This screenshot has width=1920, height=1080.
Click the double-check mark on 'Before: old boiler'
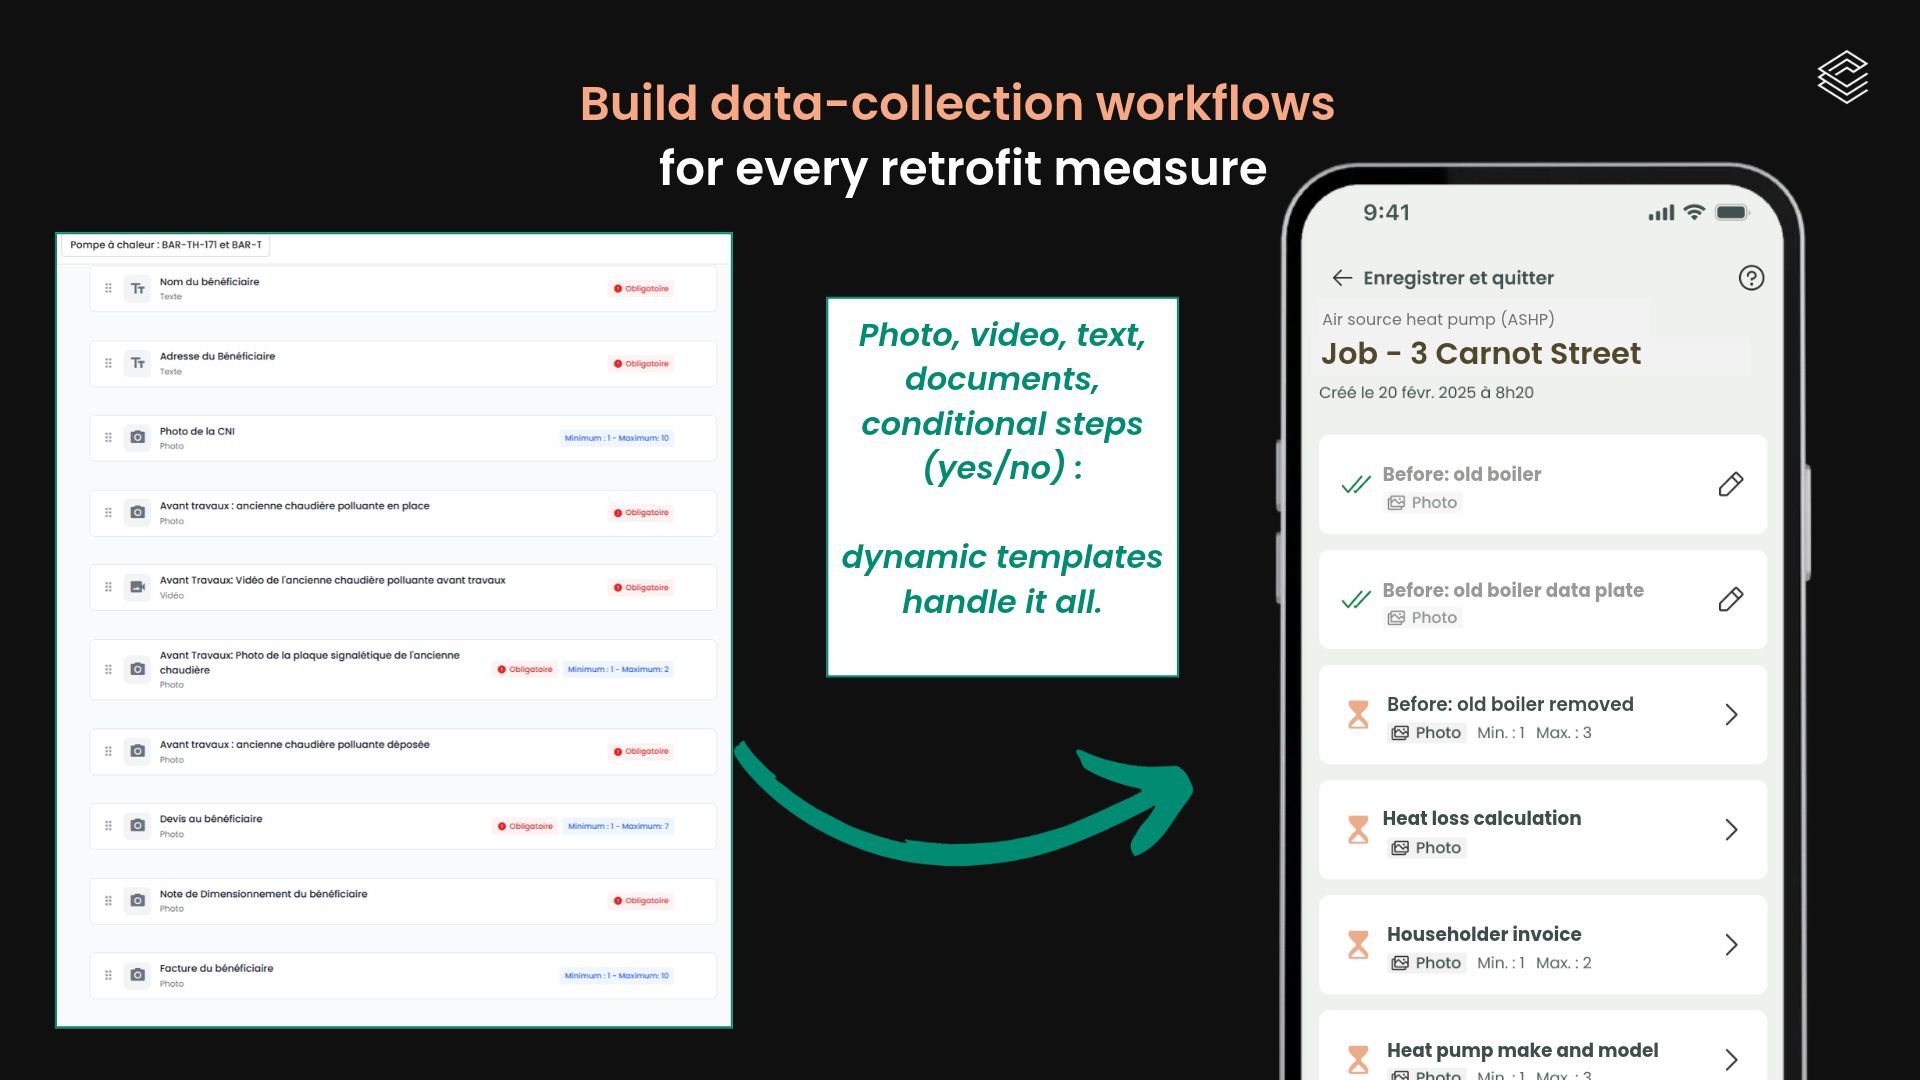[x=1356, y=485]
